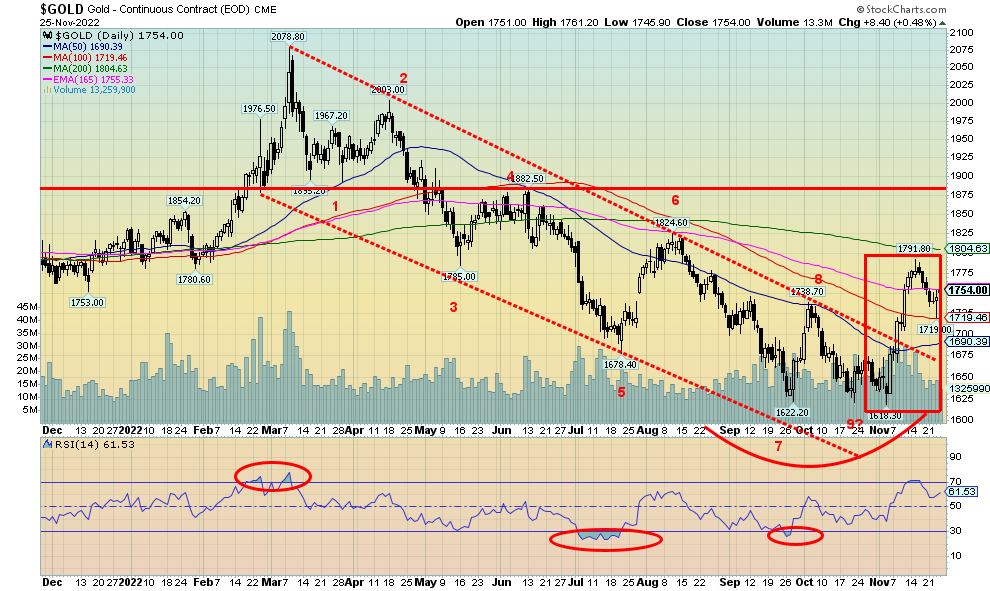990x591 pixels.
Task: Click the red wave label 7
Action: pyautogui.click(x=777, y=446)
